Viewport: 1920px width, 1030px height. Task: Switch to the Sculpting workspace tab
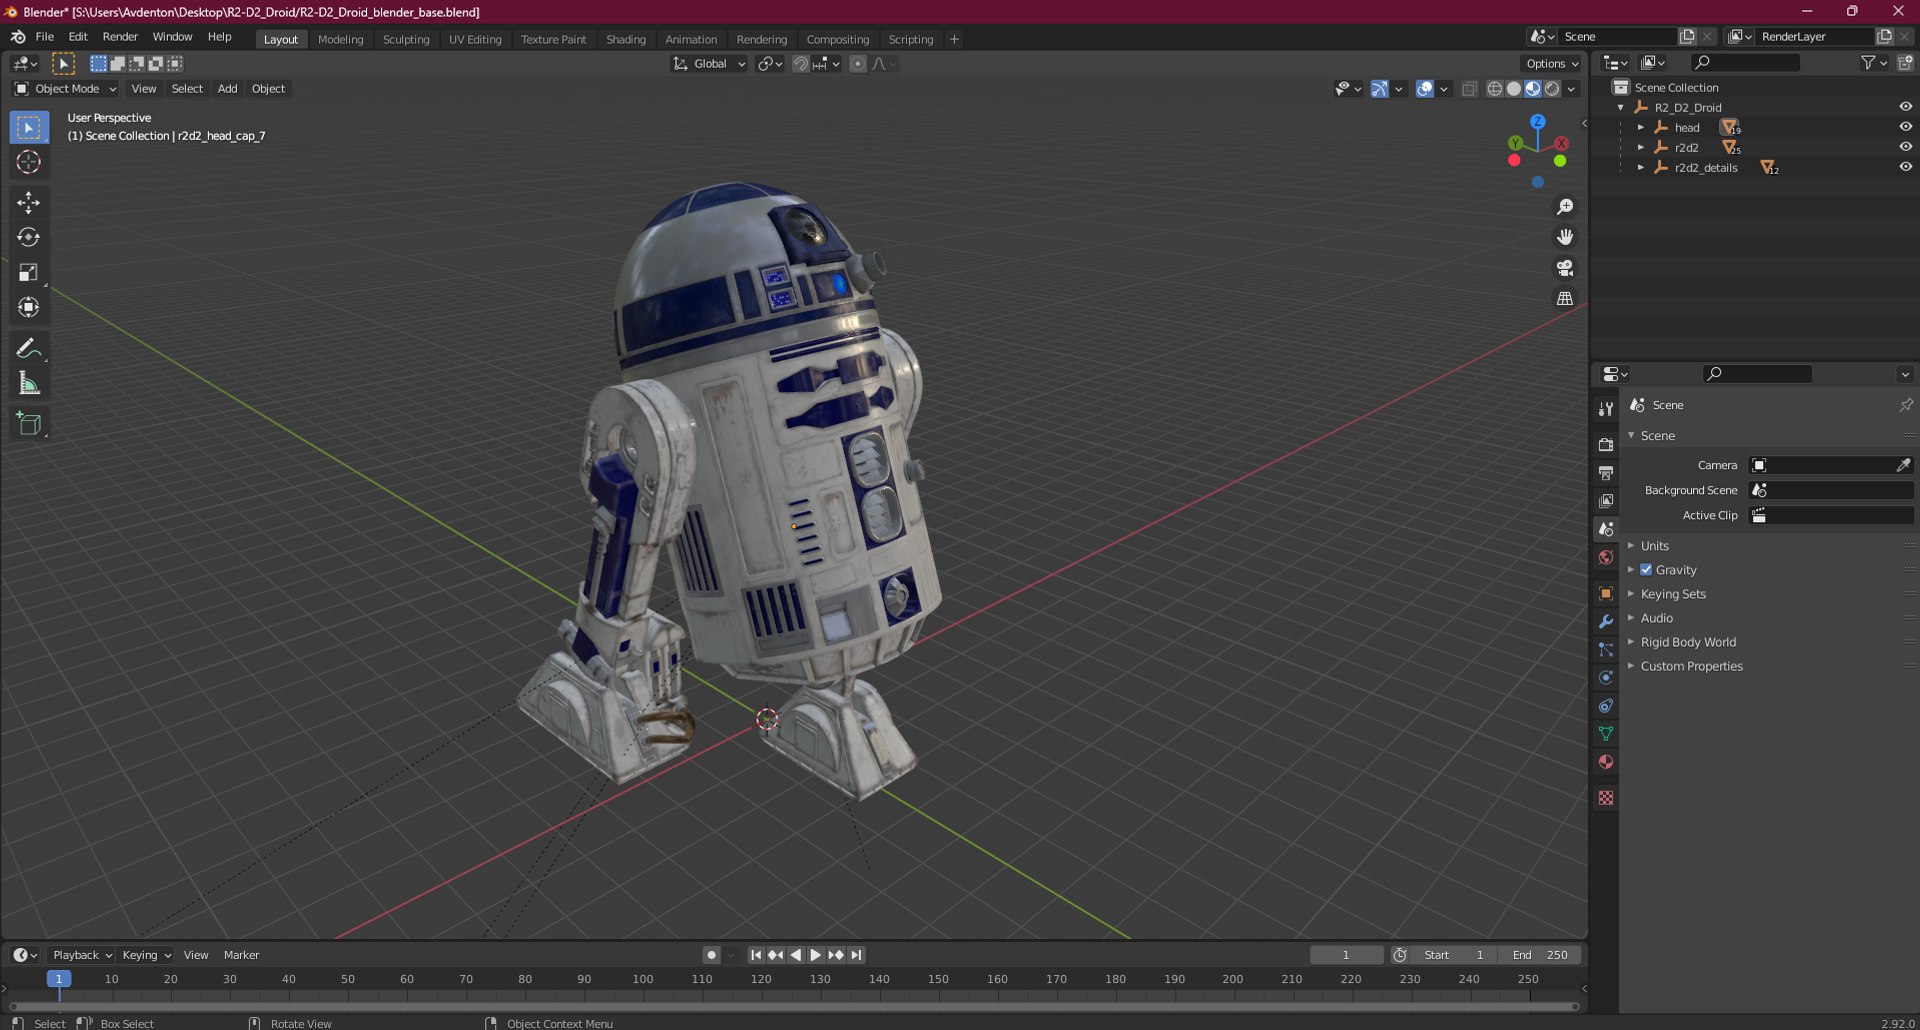pos(406,39)
